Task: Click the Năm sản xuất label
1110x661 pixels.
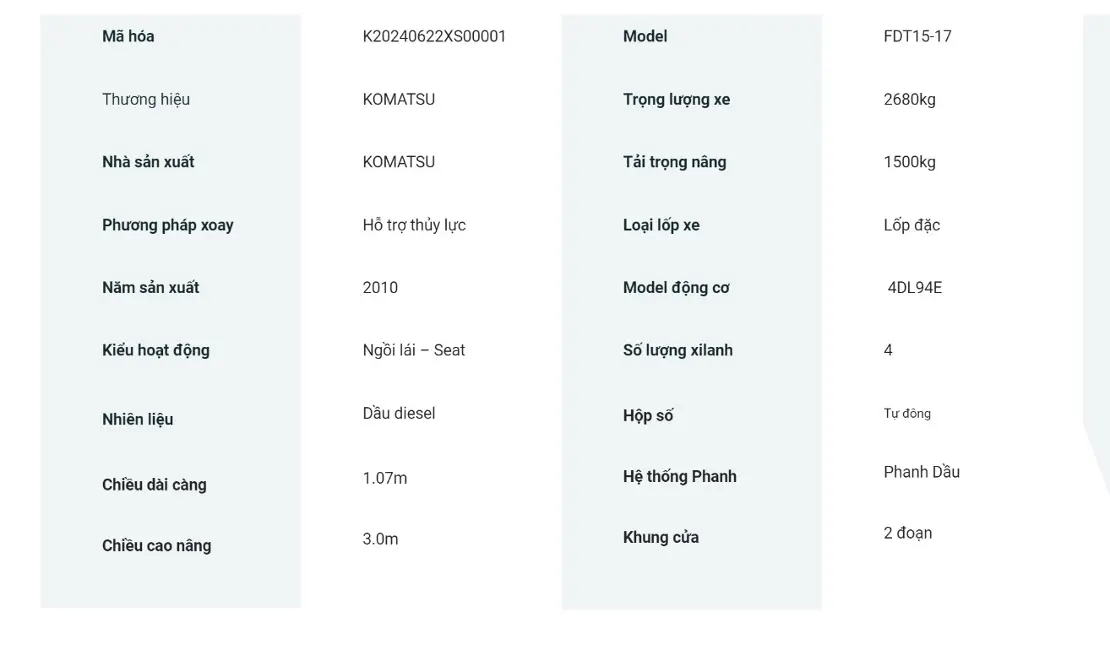Action: click(151, 287)
